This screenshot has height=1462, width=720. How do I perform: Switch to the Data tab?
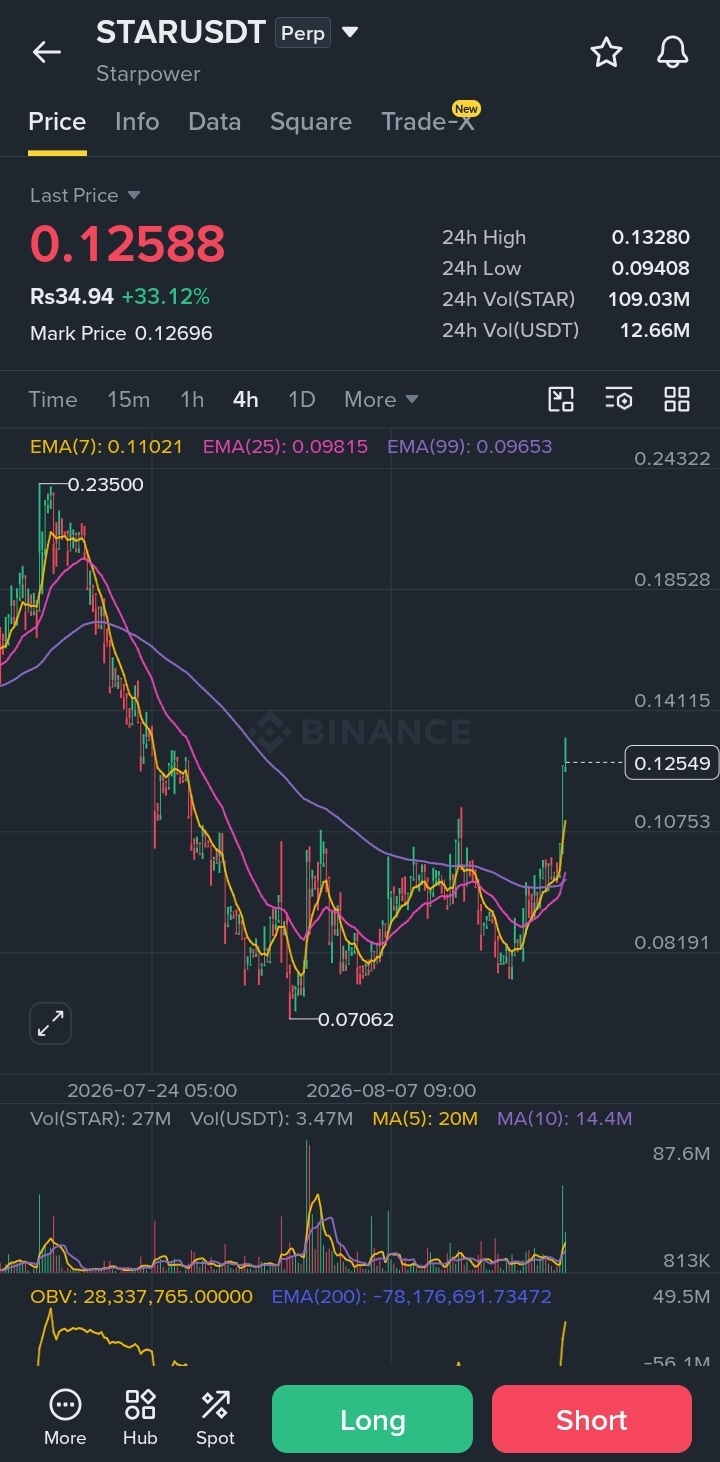[x=214, y=122]
